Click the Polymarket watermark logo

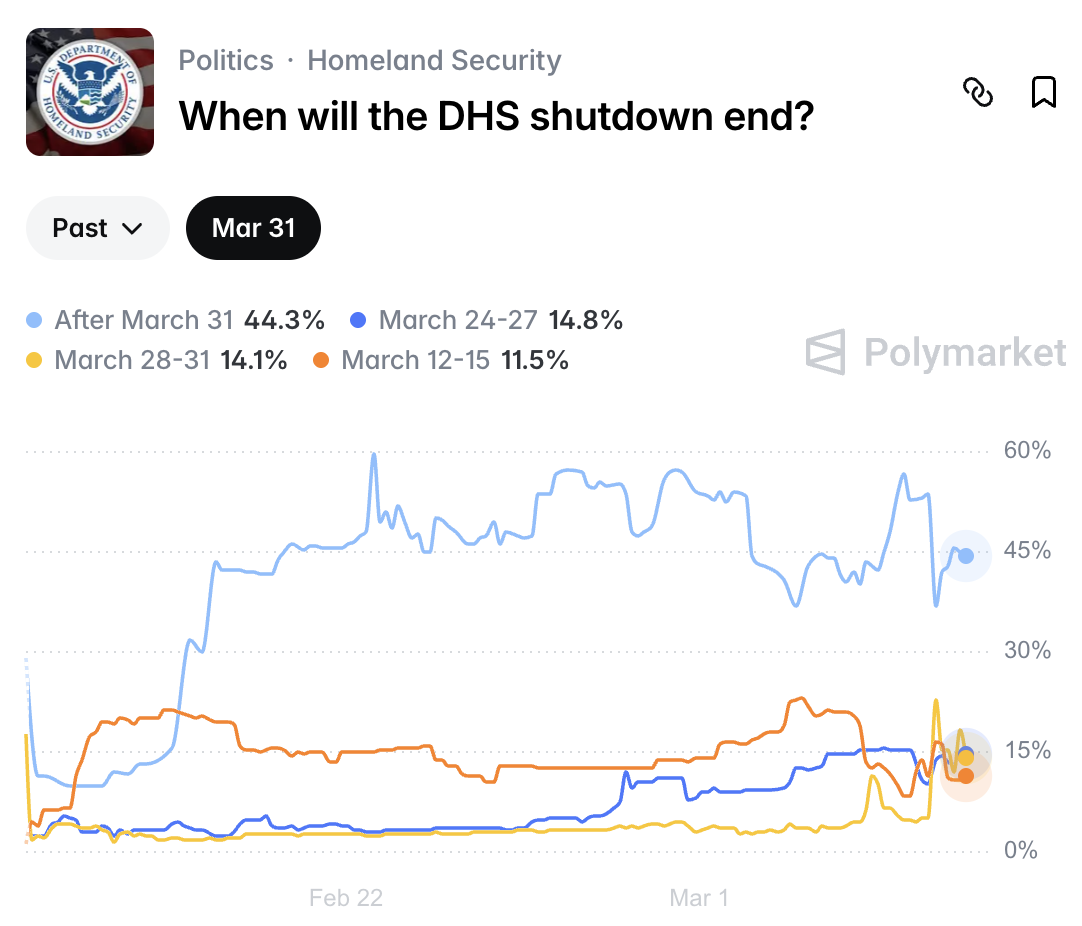tap(936, 352)
